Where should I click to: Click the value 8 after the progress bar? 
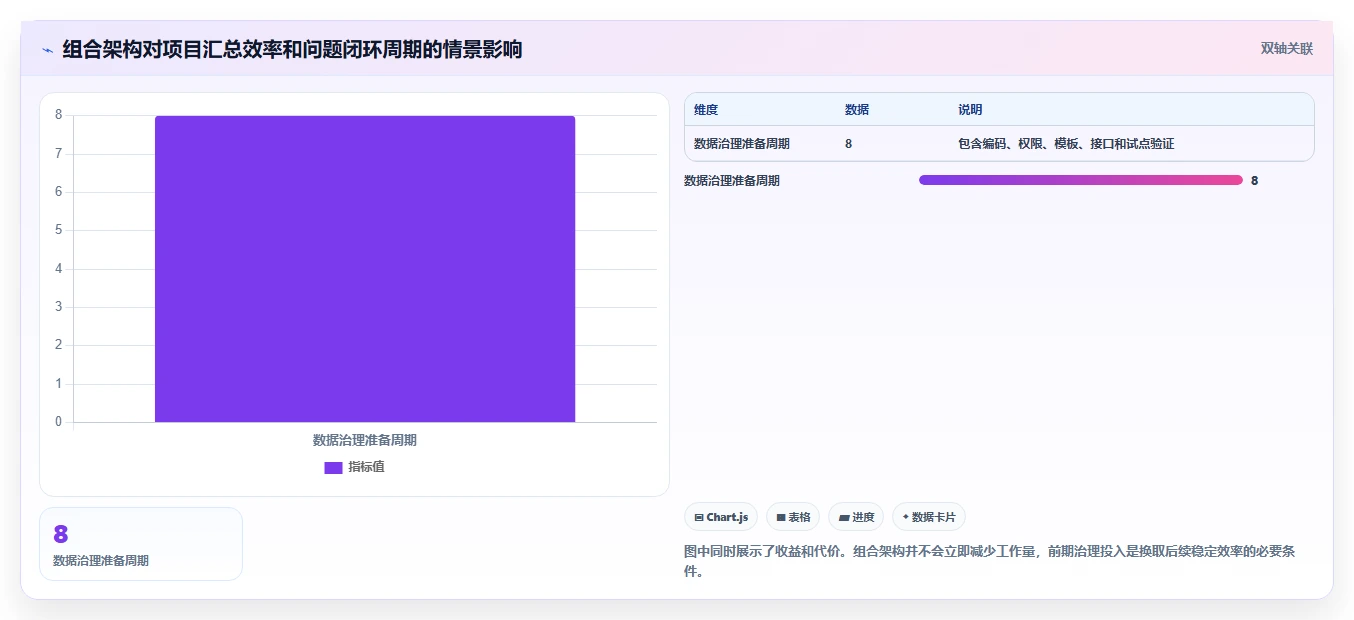1255,181
